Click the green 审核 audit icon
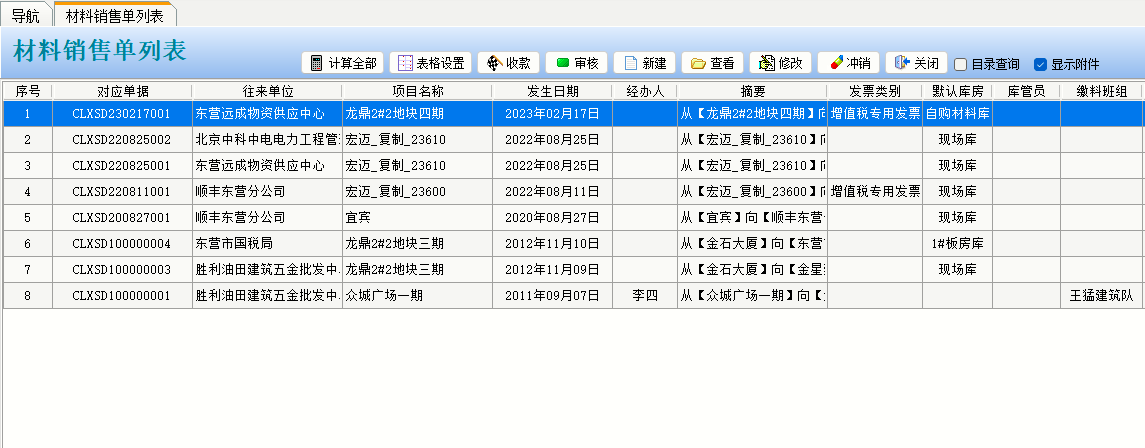 pyautogui.click(x=562, y=63)
